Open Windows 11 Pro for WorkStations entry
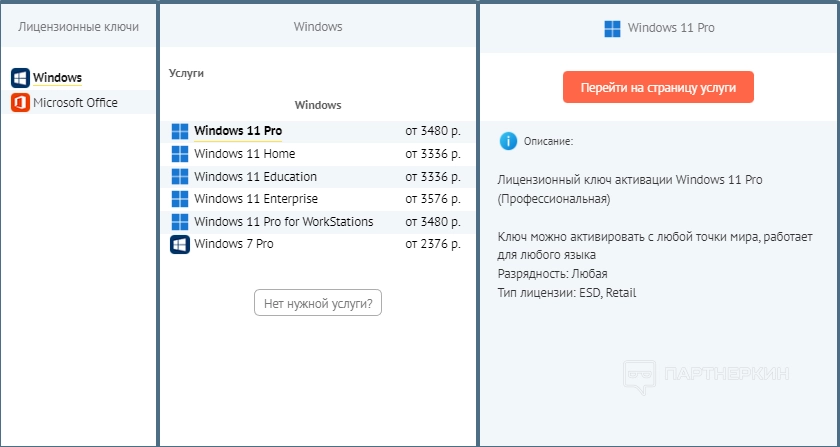This screenshot has height=447, width=840. click(x=283, y=222)
